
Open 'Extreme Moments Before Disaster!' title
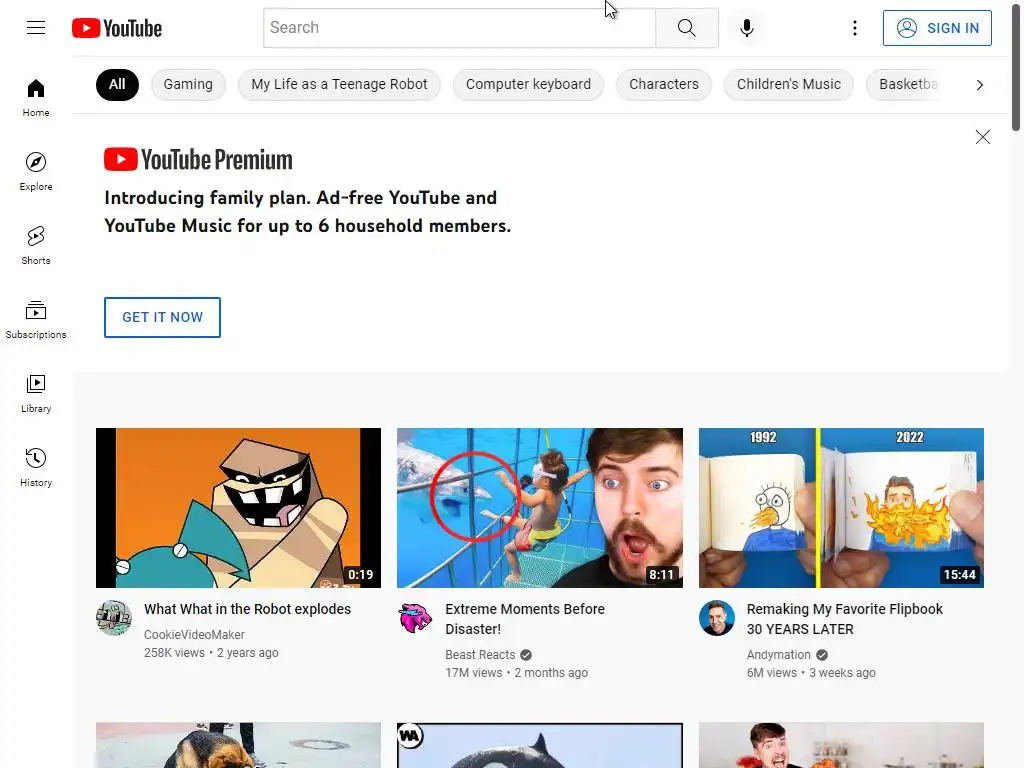click(x=525, y=618)
